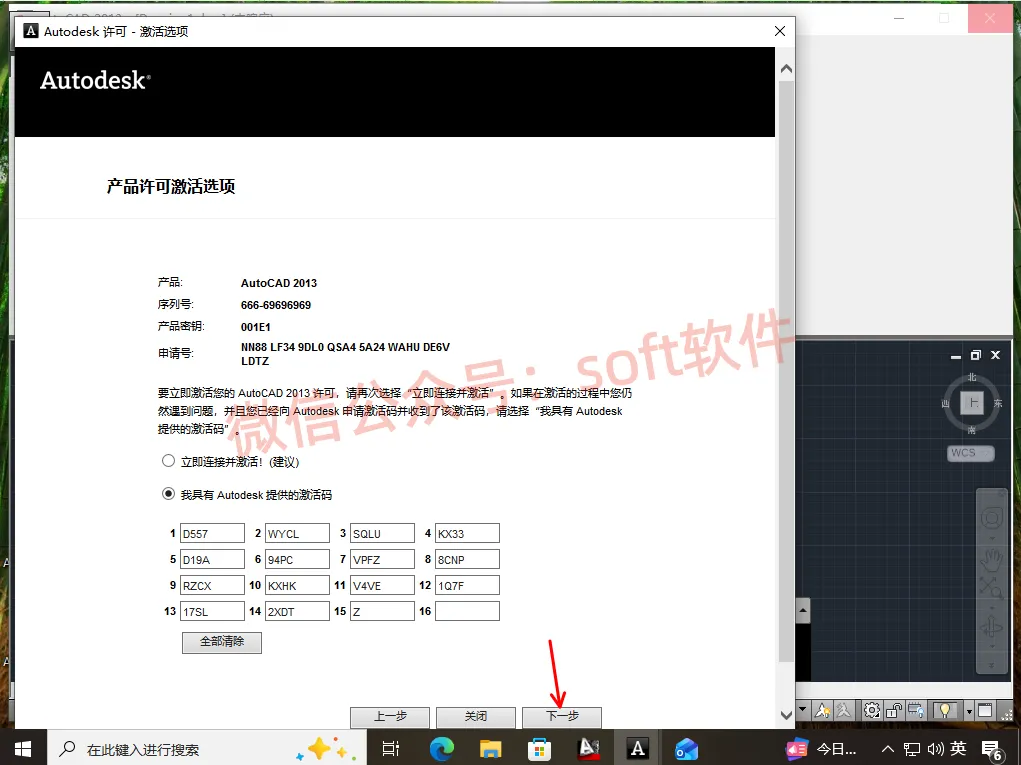Click the Zoom Extents tool in navigation bar
The image size is (1021, 765).
991,588
